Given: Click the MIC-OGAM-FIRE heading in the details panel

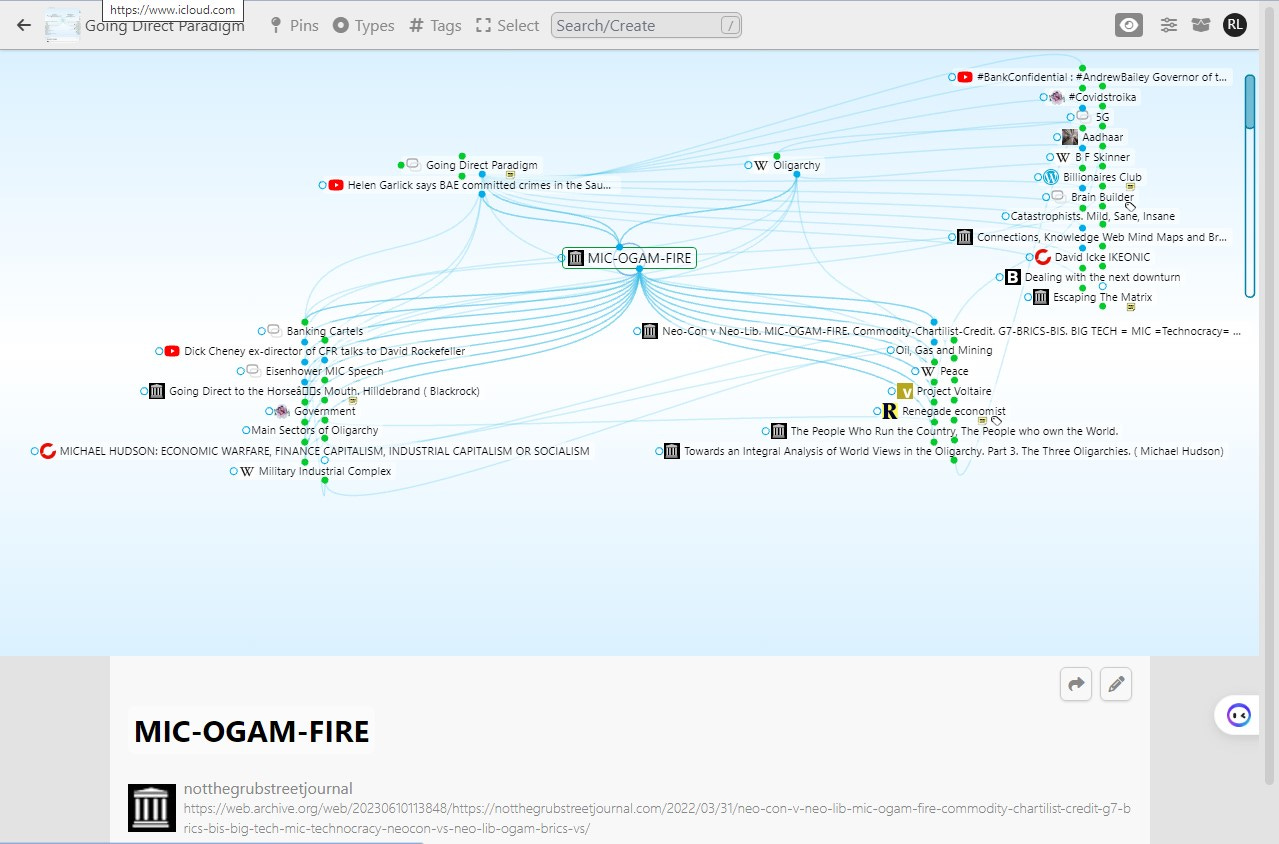Looking at the screenshot, I should (x=252, y=731).
